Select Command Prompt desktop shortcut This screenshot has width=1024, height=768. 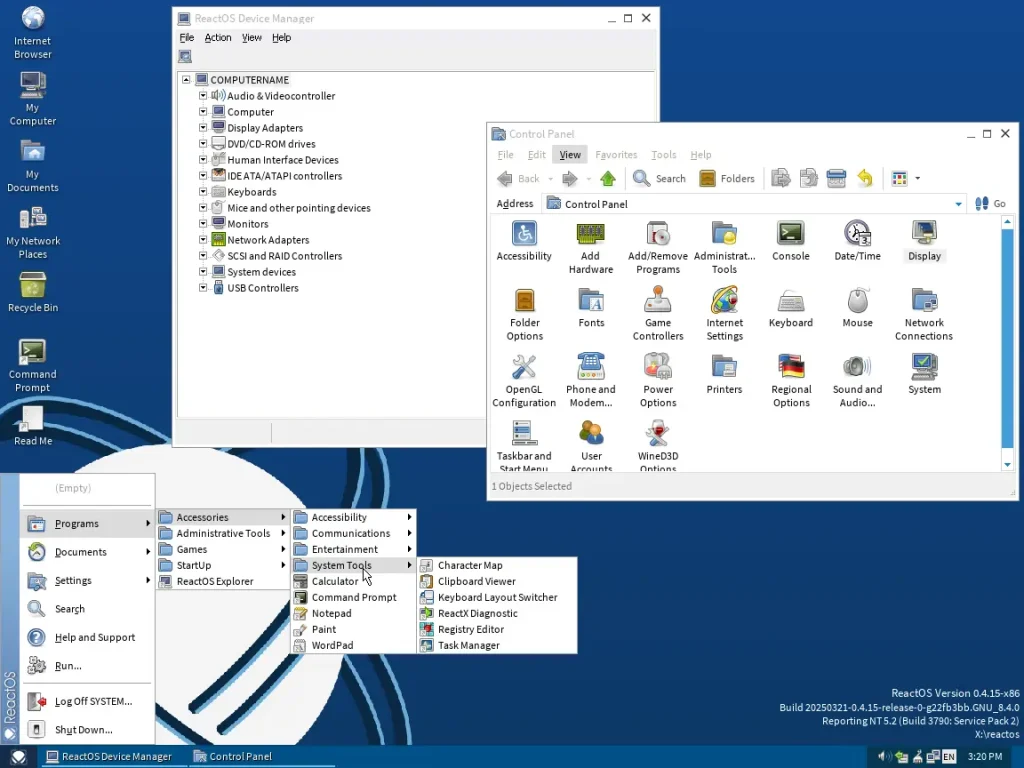[x=33, y=366]
